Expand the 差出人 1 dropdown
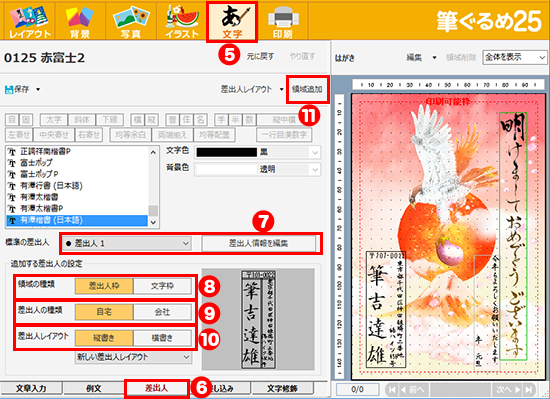 tap(127, 243)
